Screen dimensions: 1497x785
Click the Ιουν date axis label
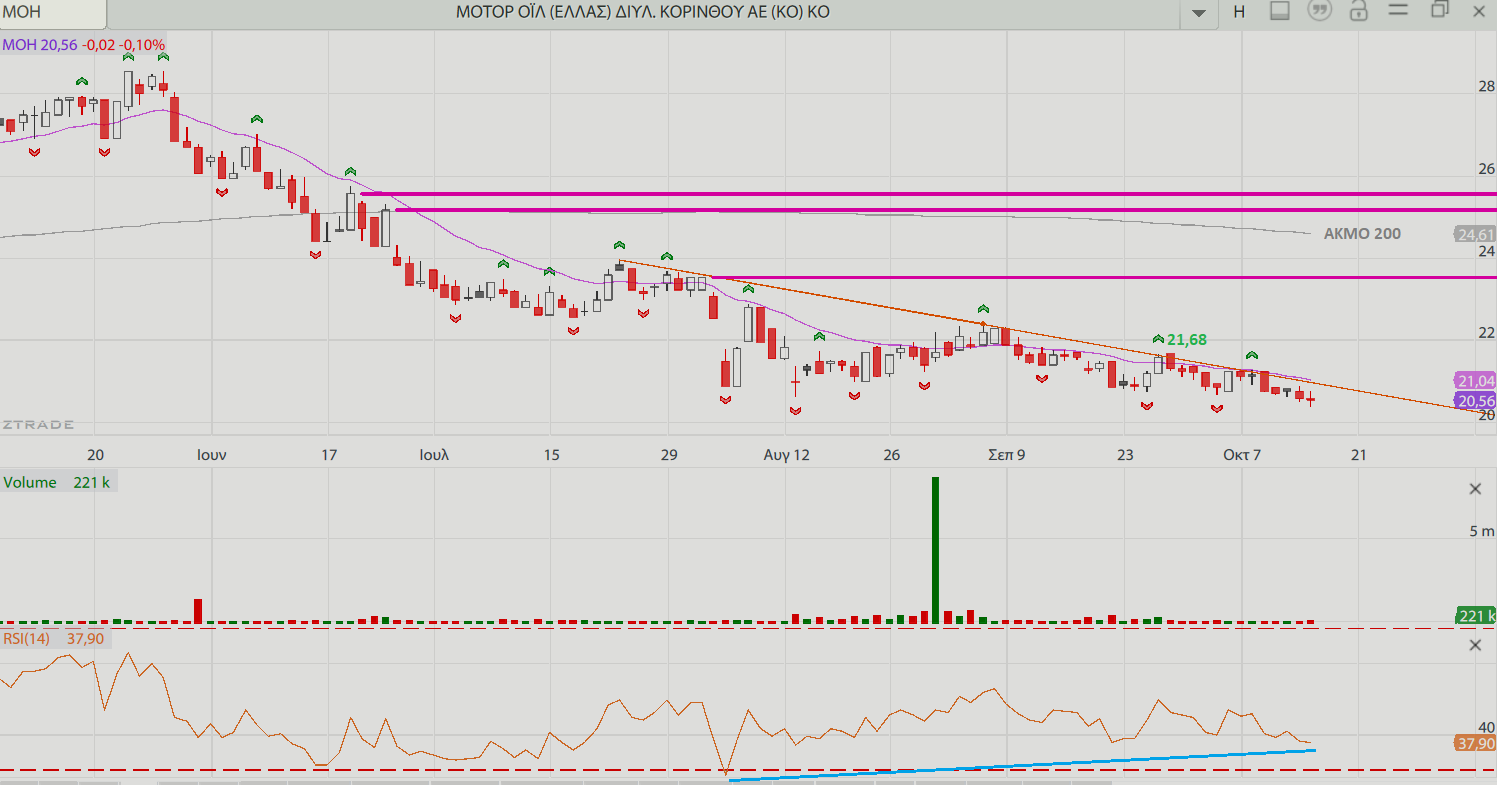click(211, 454)
